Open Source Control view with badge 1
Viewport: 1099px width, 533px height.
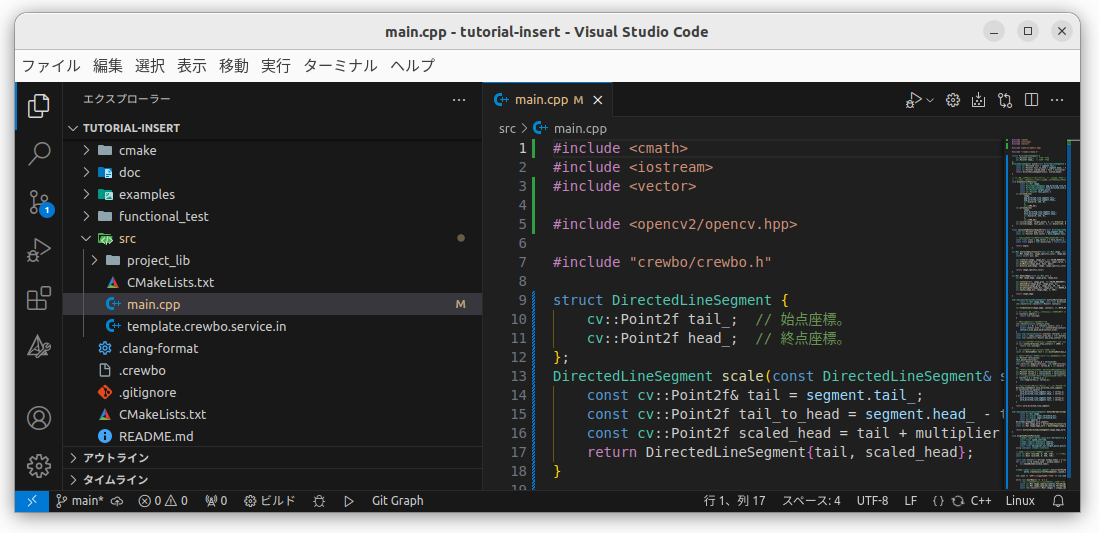[39, 201]
